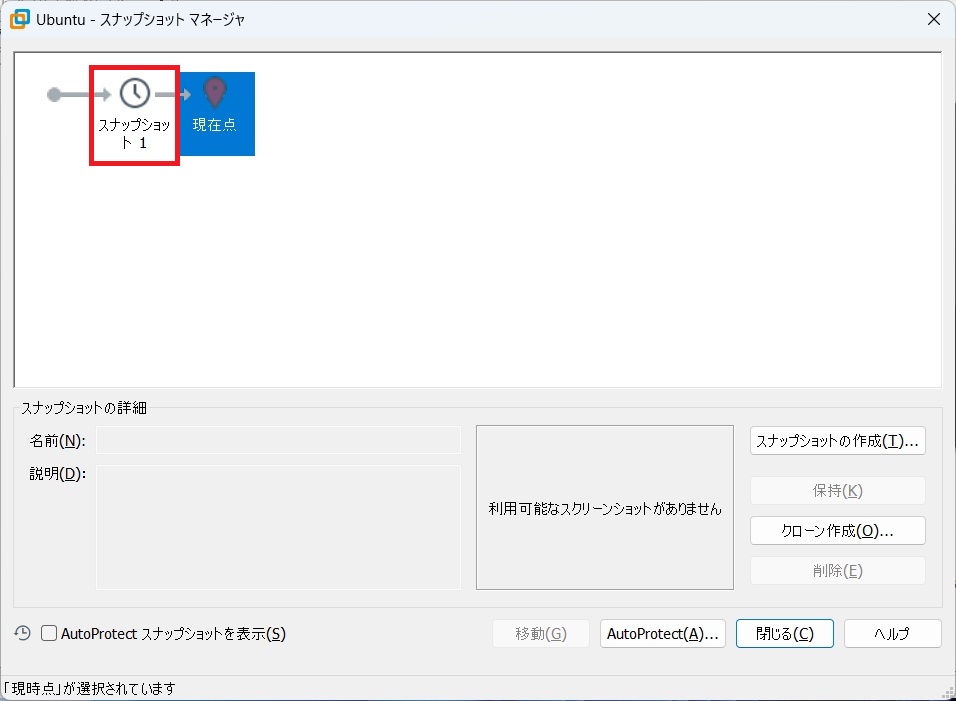The image size is (956, 701).
Task: Focus the 説明(D) description text area
Action: coord(278,527)
